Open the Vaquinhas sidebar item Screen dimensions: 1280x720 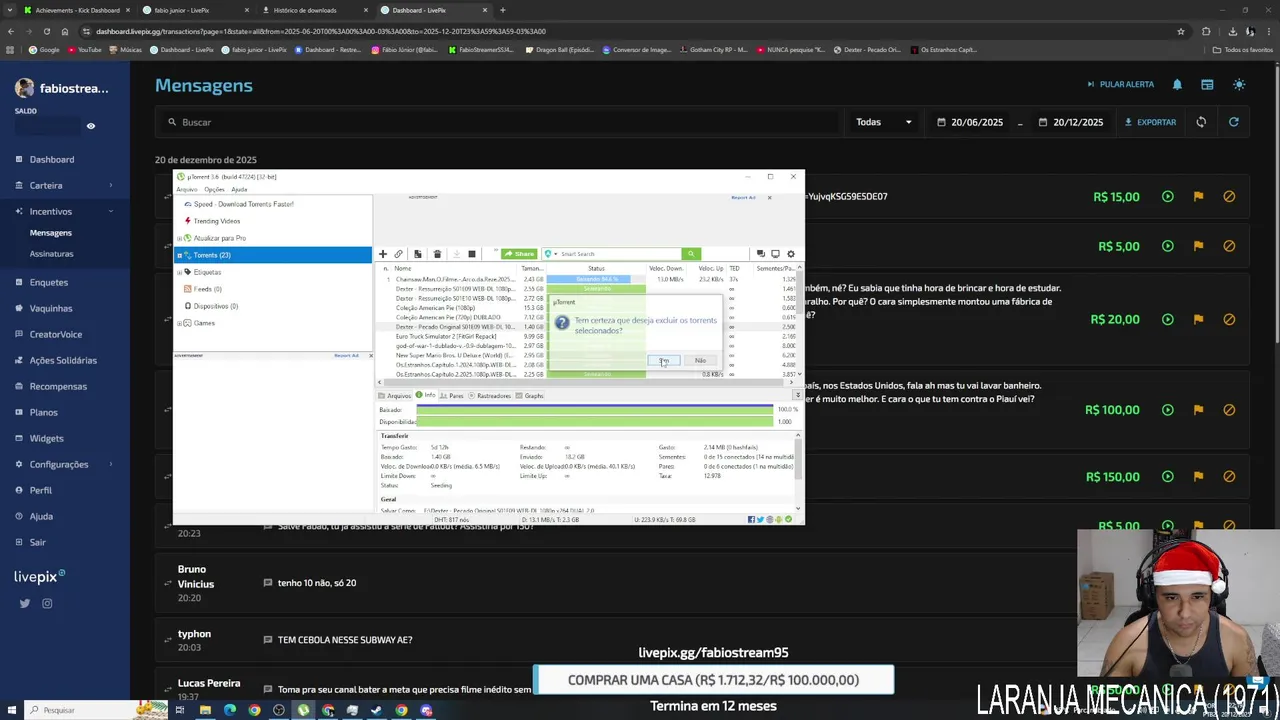click(51, 308)
